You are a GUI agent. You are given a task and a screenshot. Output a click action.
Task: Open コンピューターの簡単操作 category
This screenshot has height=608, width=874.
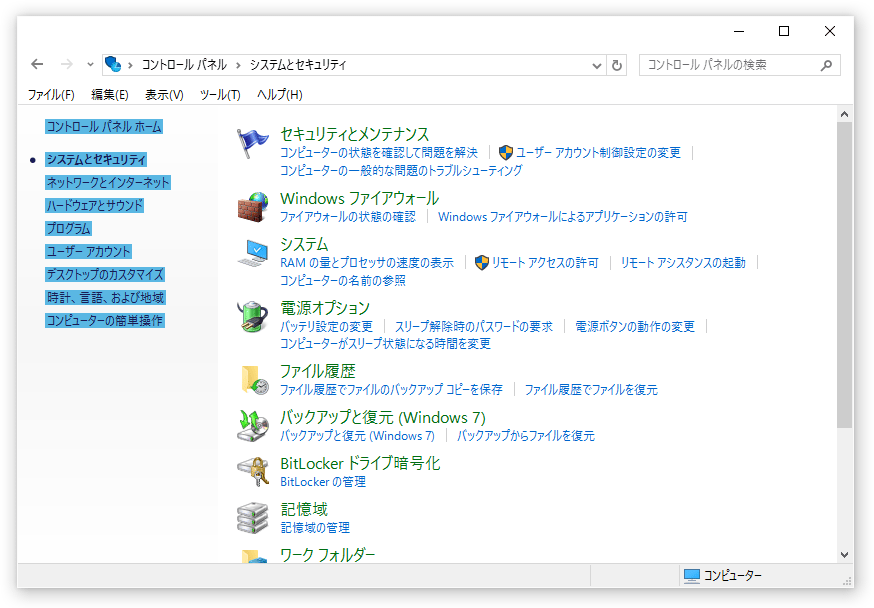[x=105, y=320]
